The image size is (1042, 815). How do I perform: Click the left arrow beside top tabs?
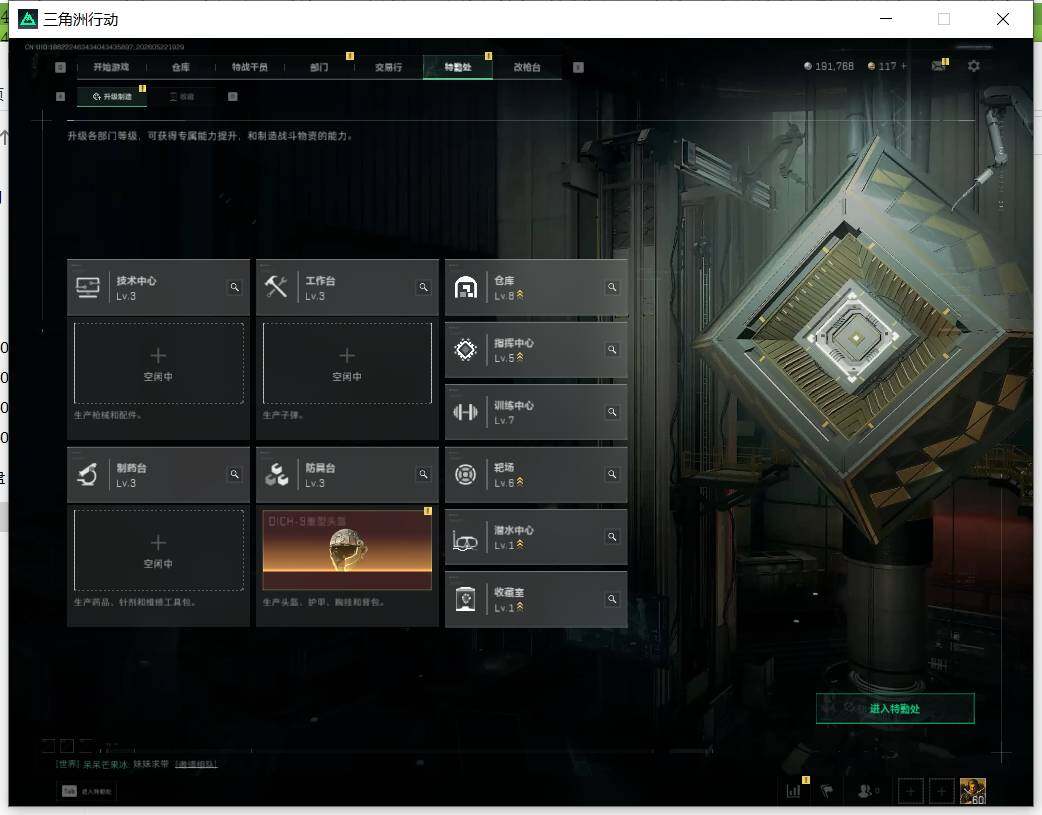[60, 67]
